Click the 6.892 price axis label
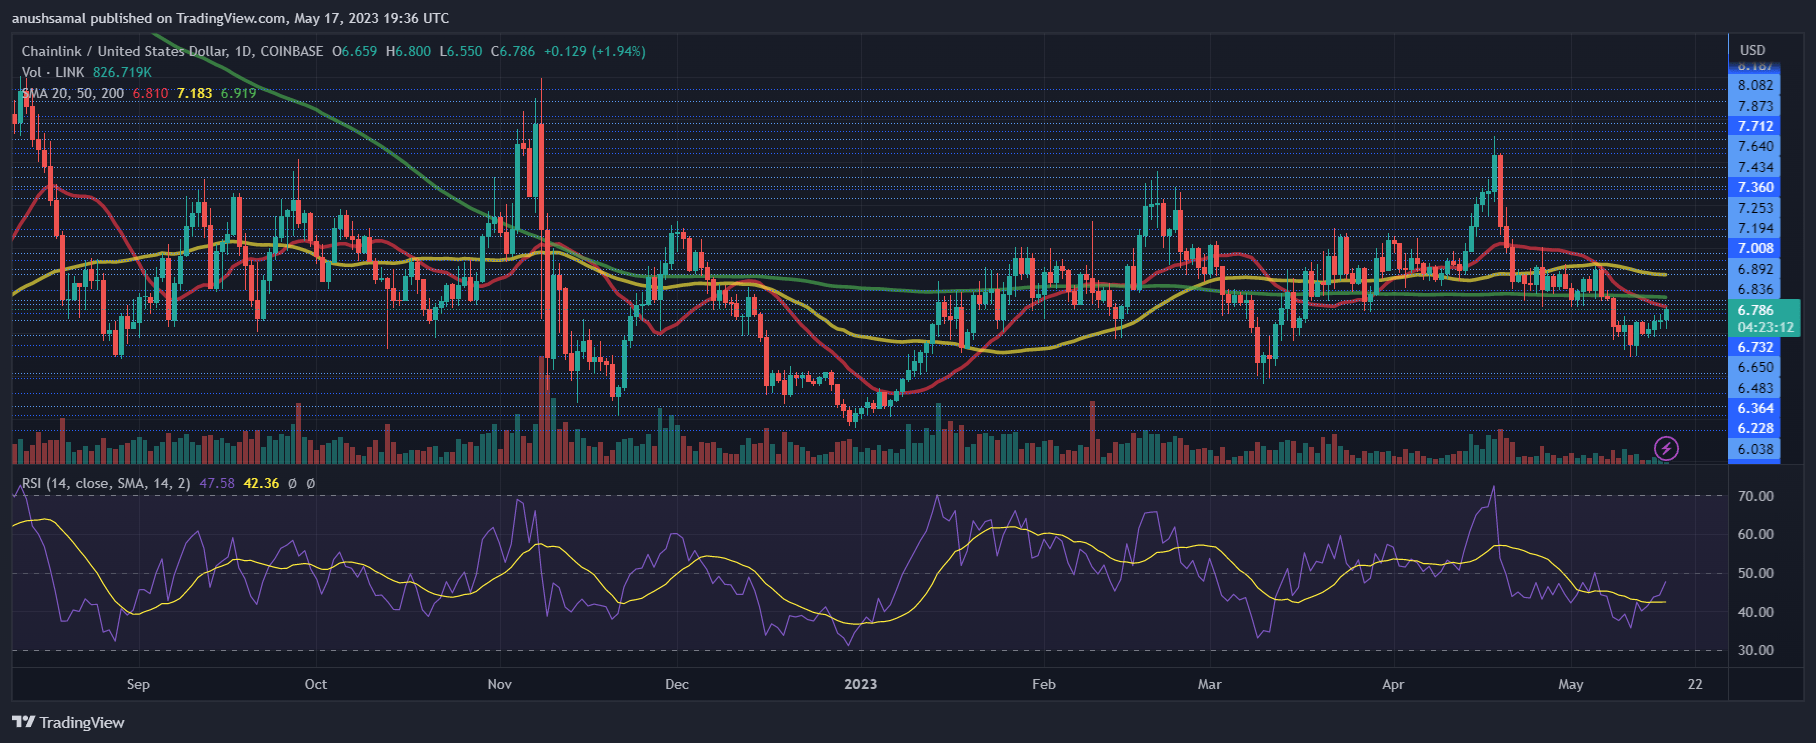Viewport: 1816px width, 743px height. click(x=1755, y=269)
